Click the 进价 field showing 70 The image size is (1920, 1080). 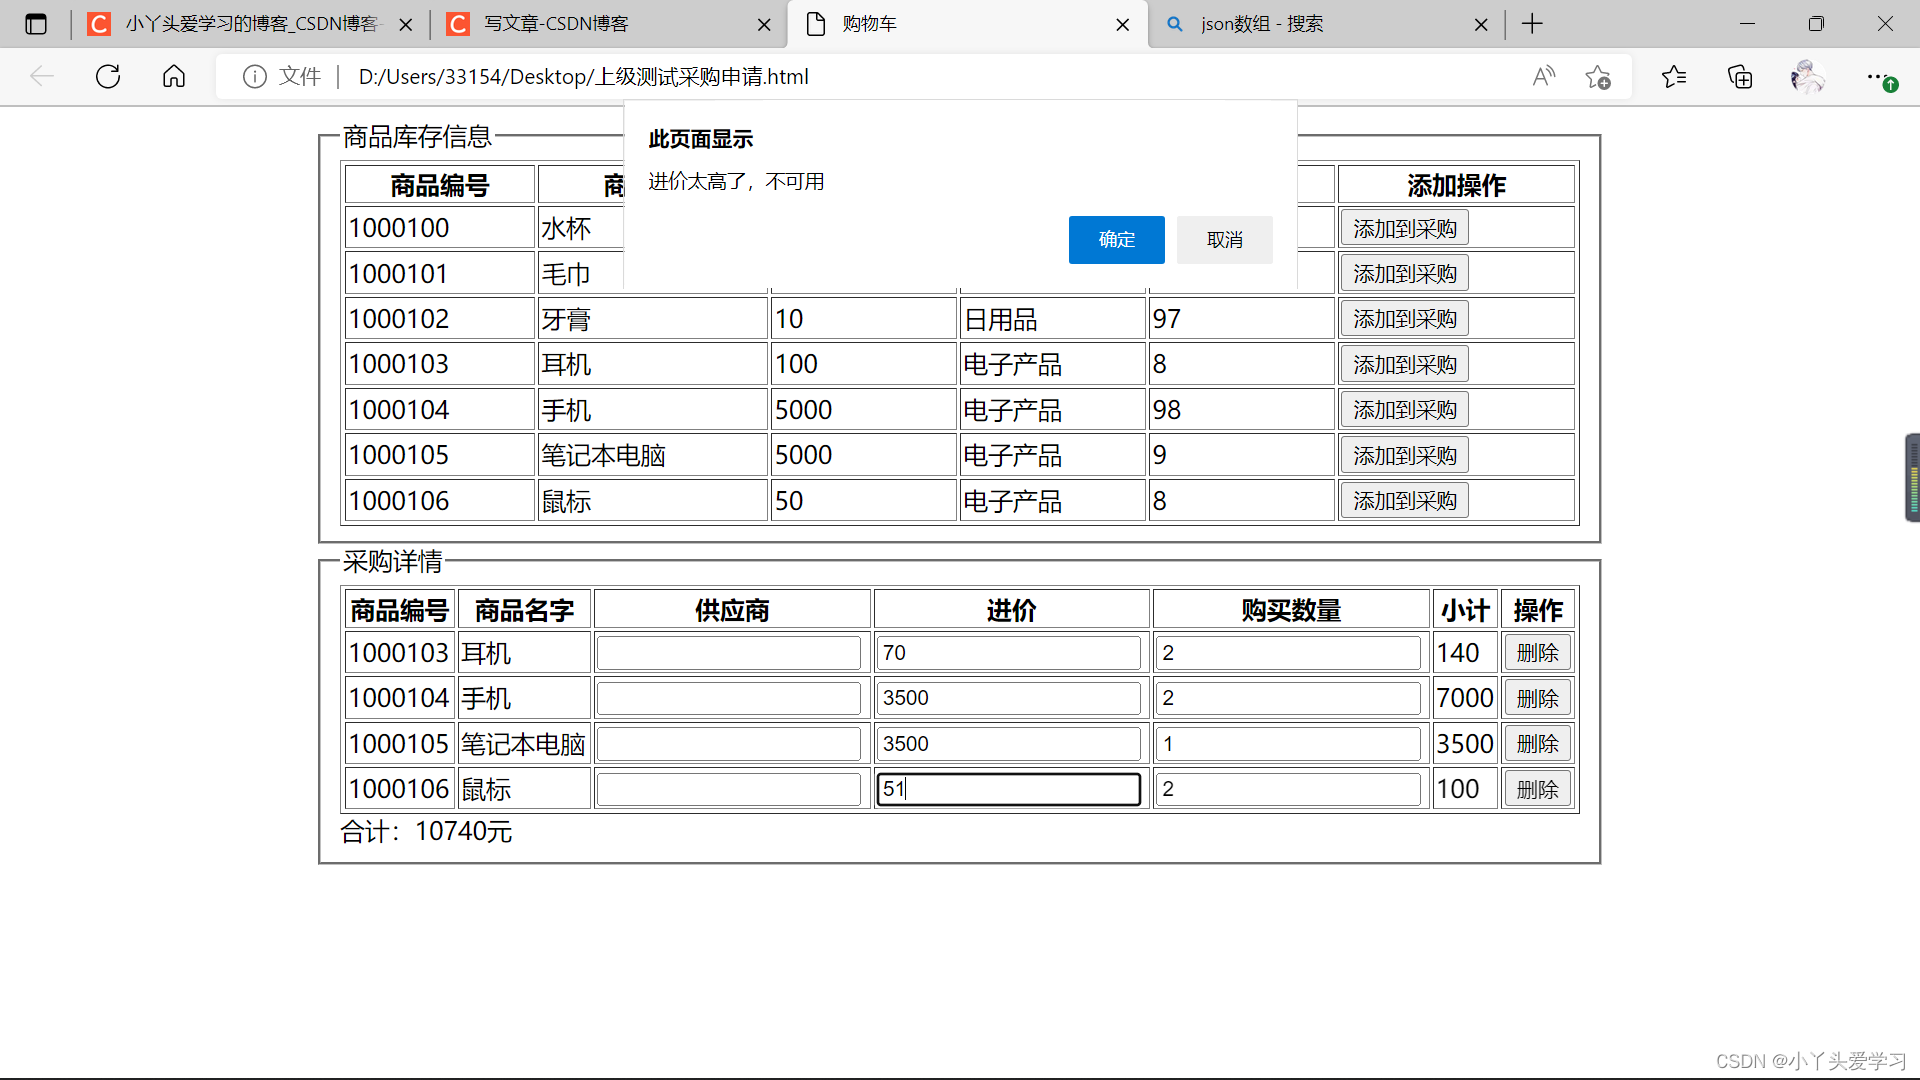point(1009,653)
